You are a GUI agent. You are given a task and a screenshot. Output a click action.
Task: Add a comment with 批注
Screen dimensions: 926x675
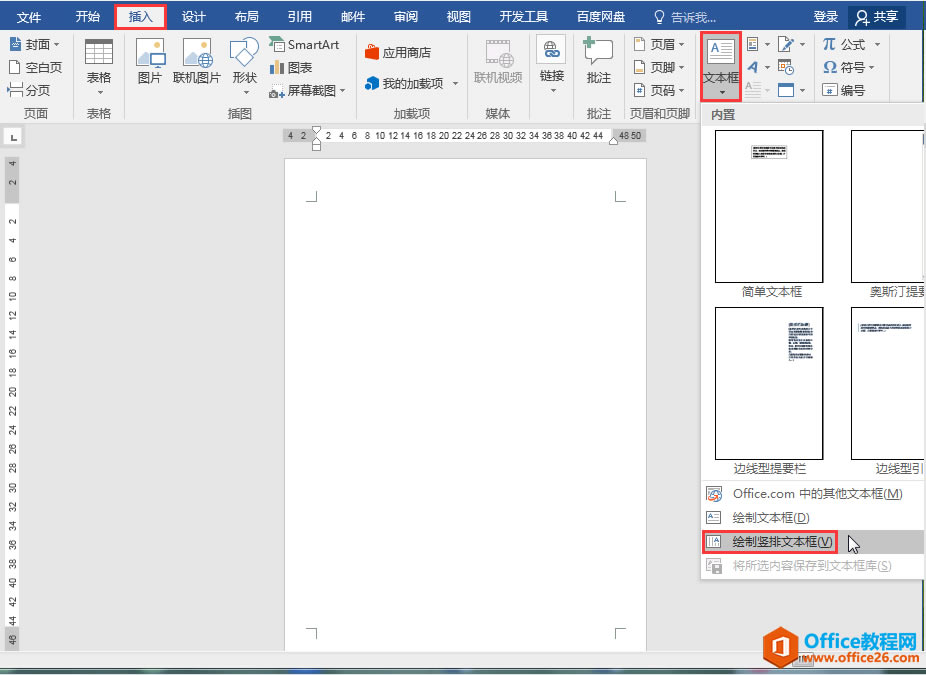(598, 61)
